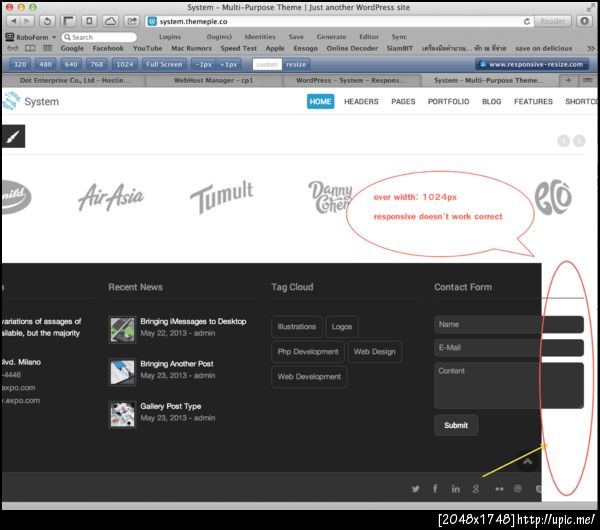600x530 pixels.
Task: Click the Google Plus footer icon
Action: click(x=476, y=489)
